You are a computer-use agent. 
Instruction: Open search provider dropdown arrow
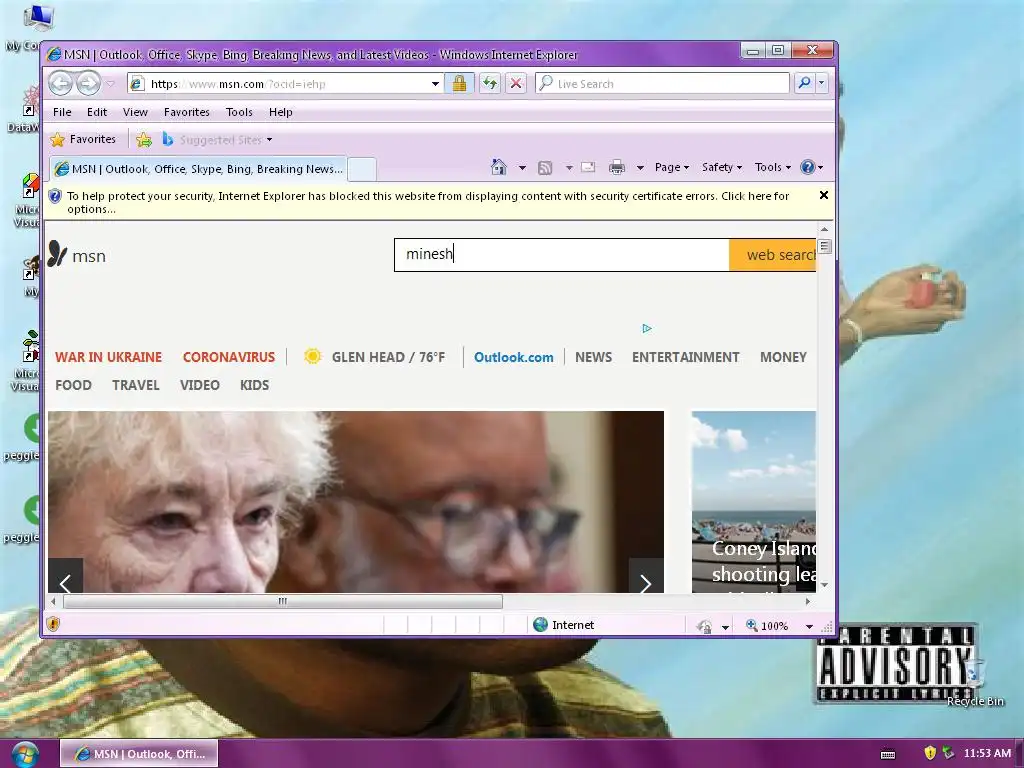click(x=822, y=83)
